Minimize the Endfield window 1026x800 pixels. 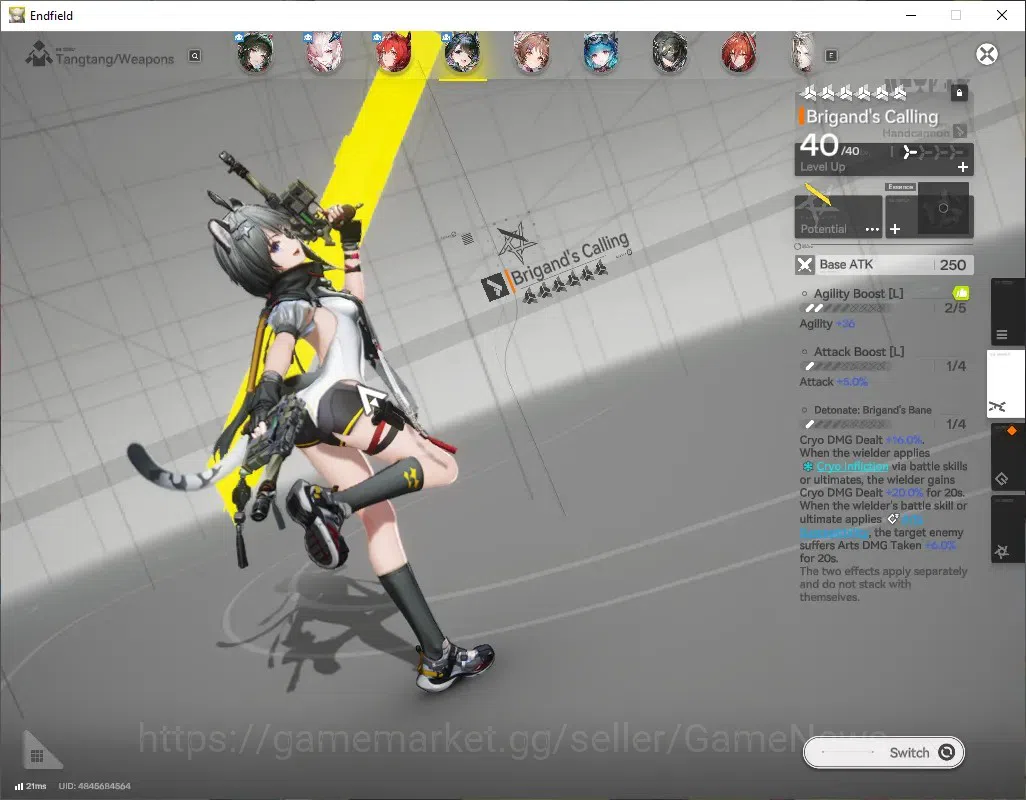pyautogui.click(x=910, y=15)
